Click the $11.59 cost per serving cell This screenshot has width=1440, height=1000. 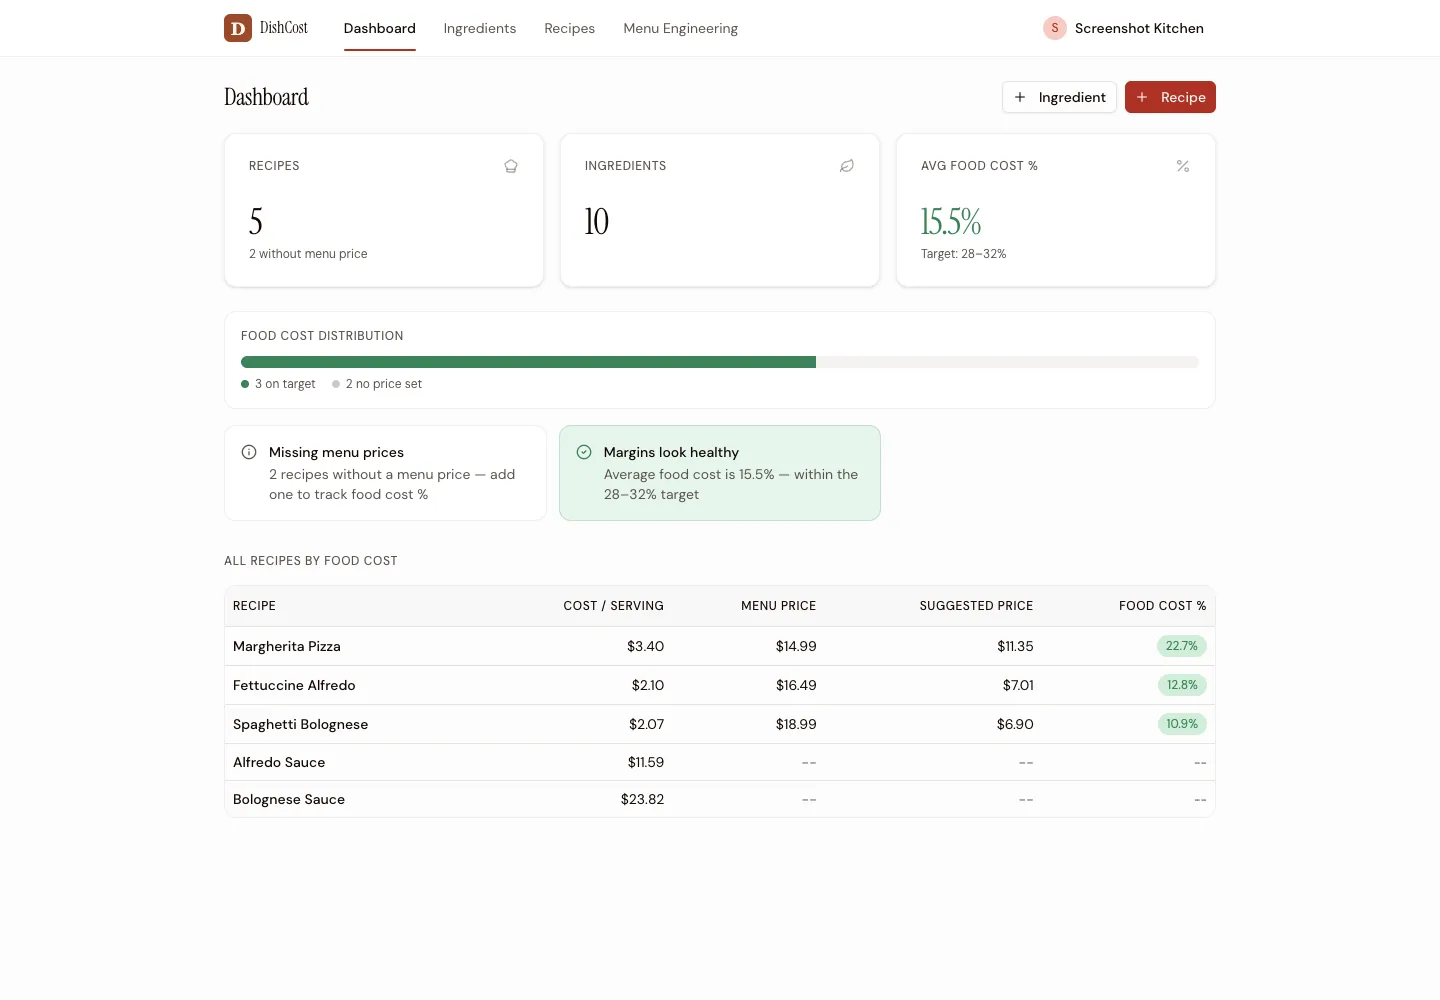click(x=646, y=762)
